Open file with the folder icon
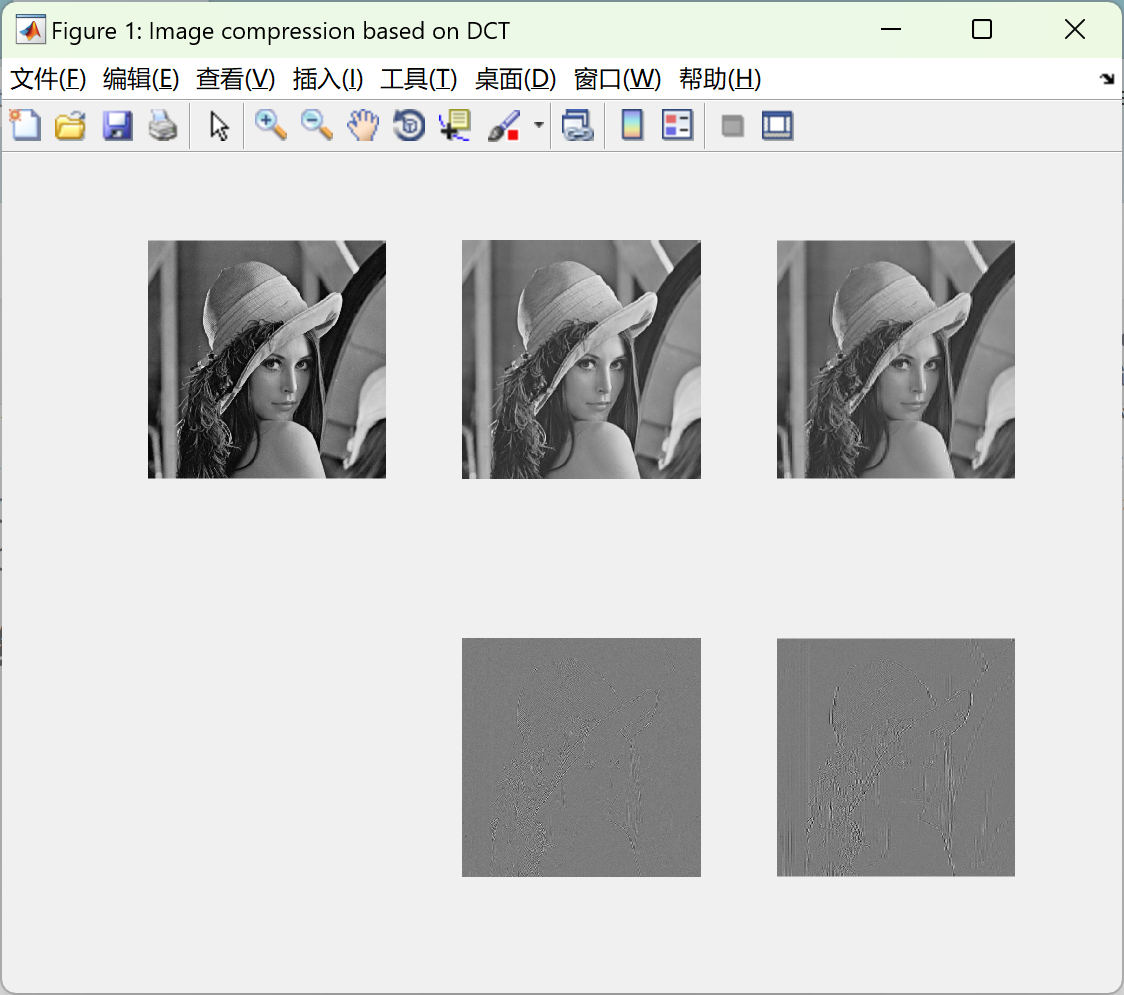Image resolution: width=1124 pixels, height=995 pixels. tap(70, 125)
